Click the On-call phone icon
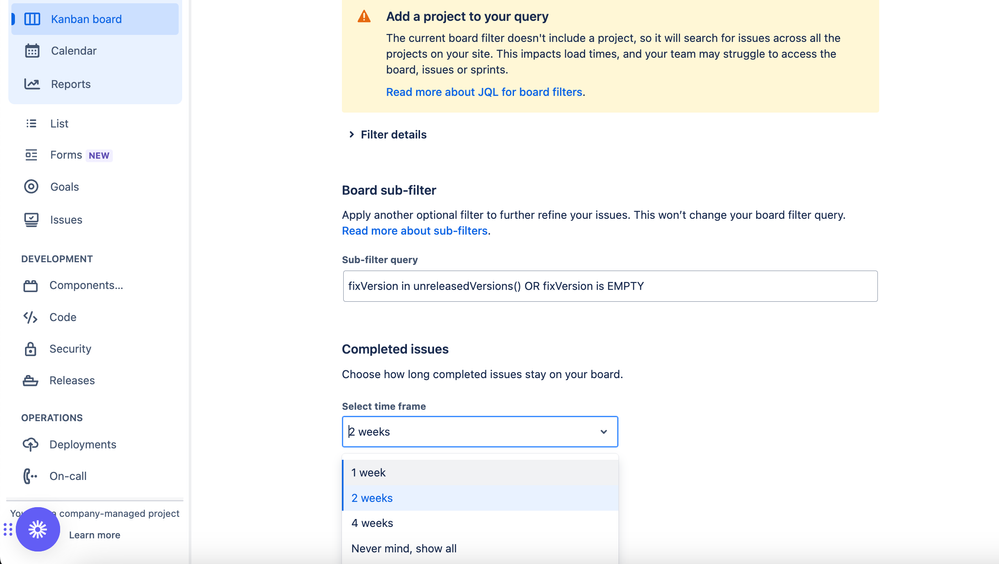The height and width of the screenshot is (564, 999). [31, 476]
